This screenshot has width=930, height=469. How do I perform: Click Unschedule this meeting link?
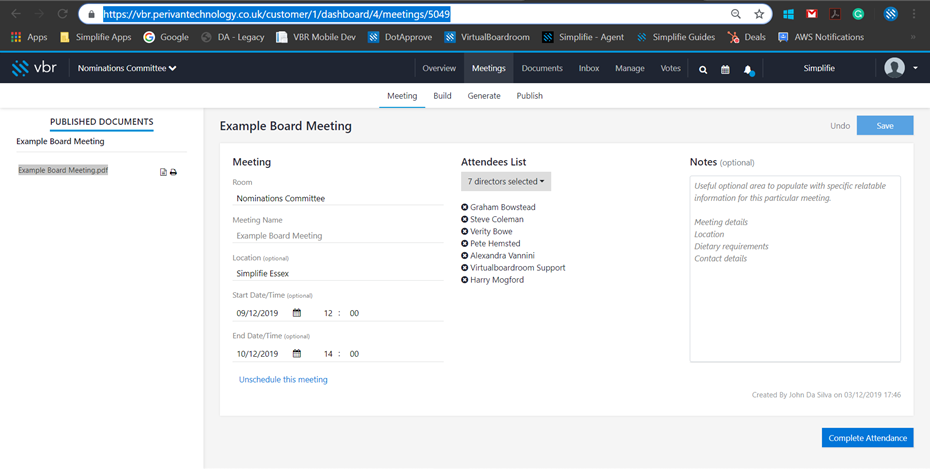283,379
